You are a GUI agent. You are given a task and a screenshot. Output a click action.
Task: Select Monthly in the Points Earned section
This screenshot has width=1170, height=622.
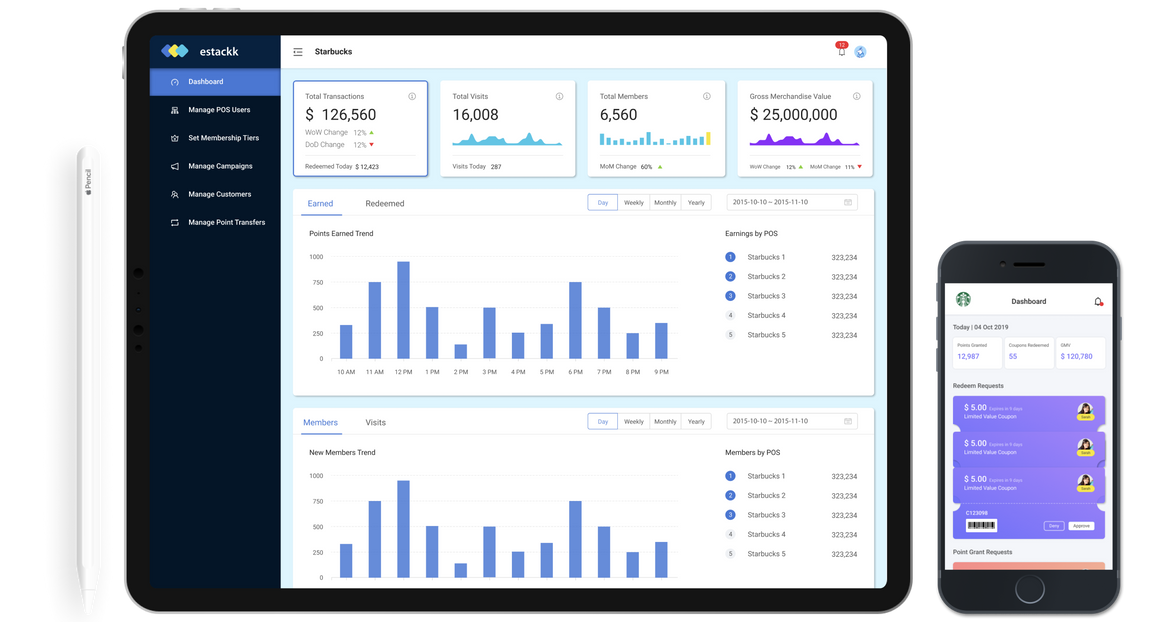pos(665,203)
